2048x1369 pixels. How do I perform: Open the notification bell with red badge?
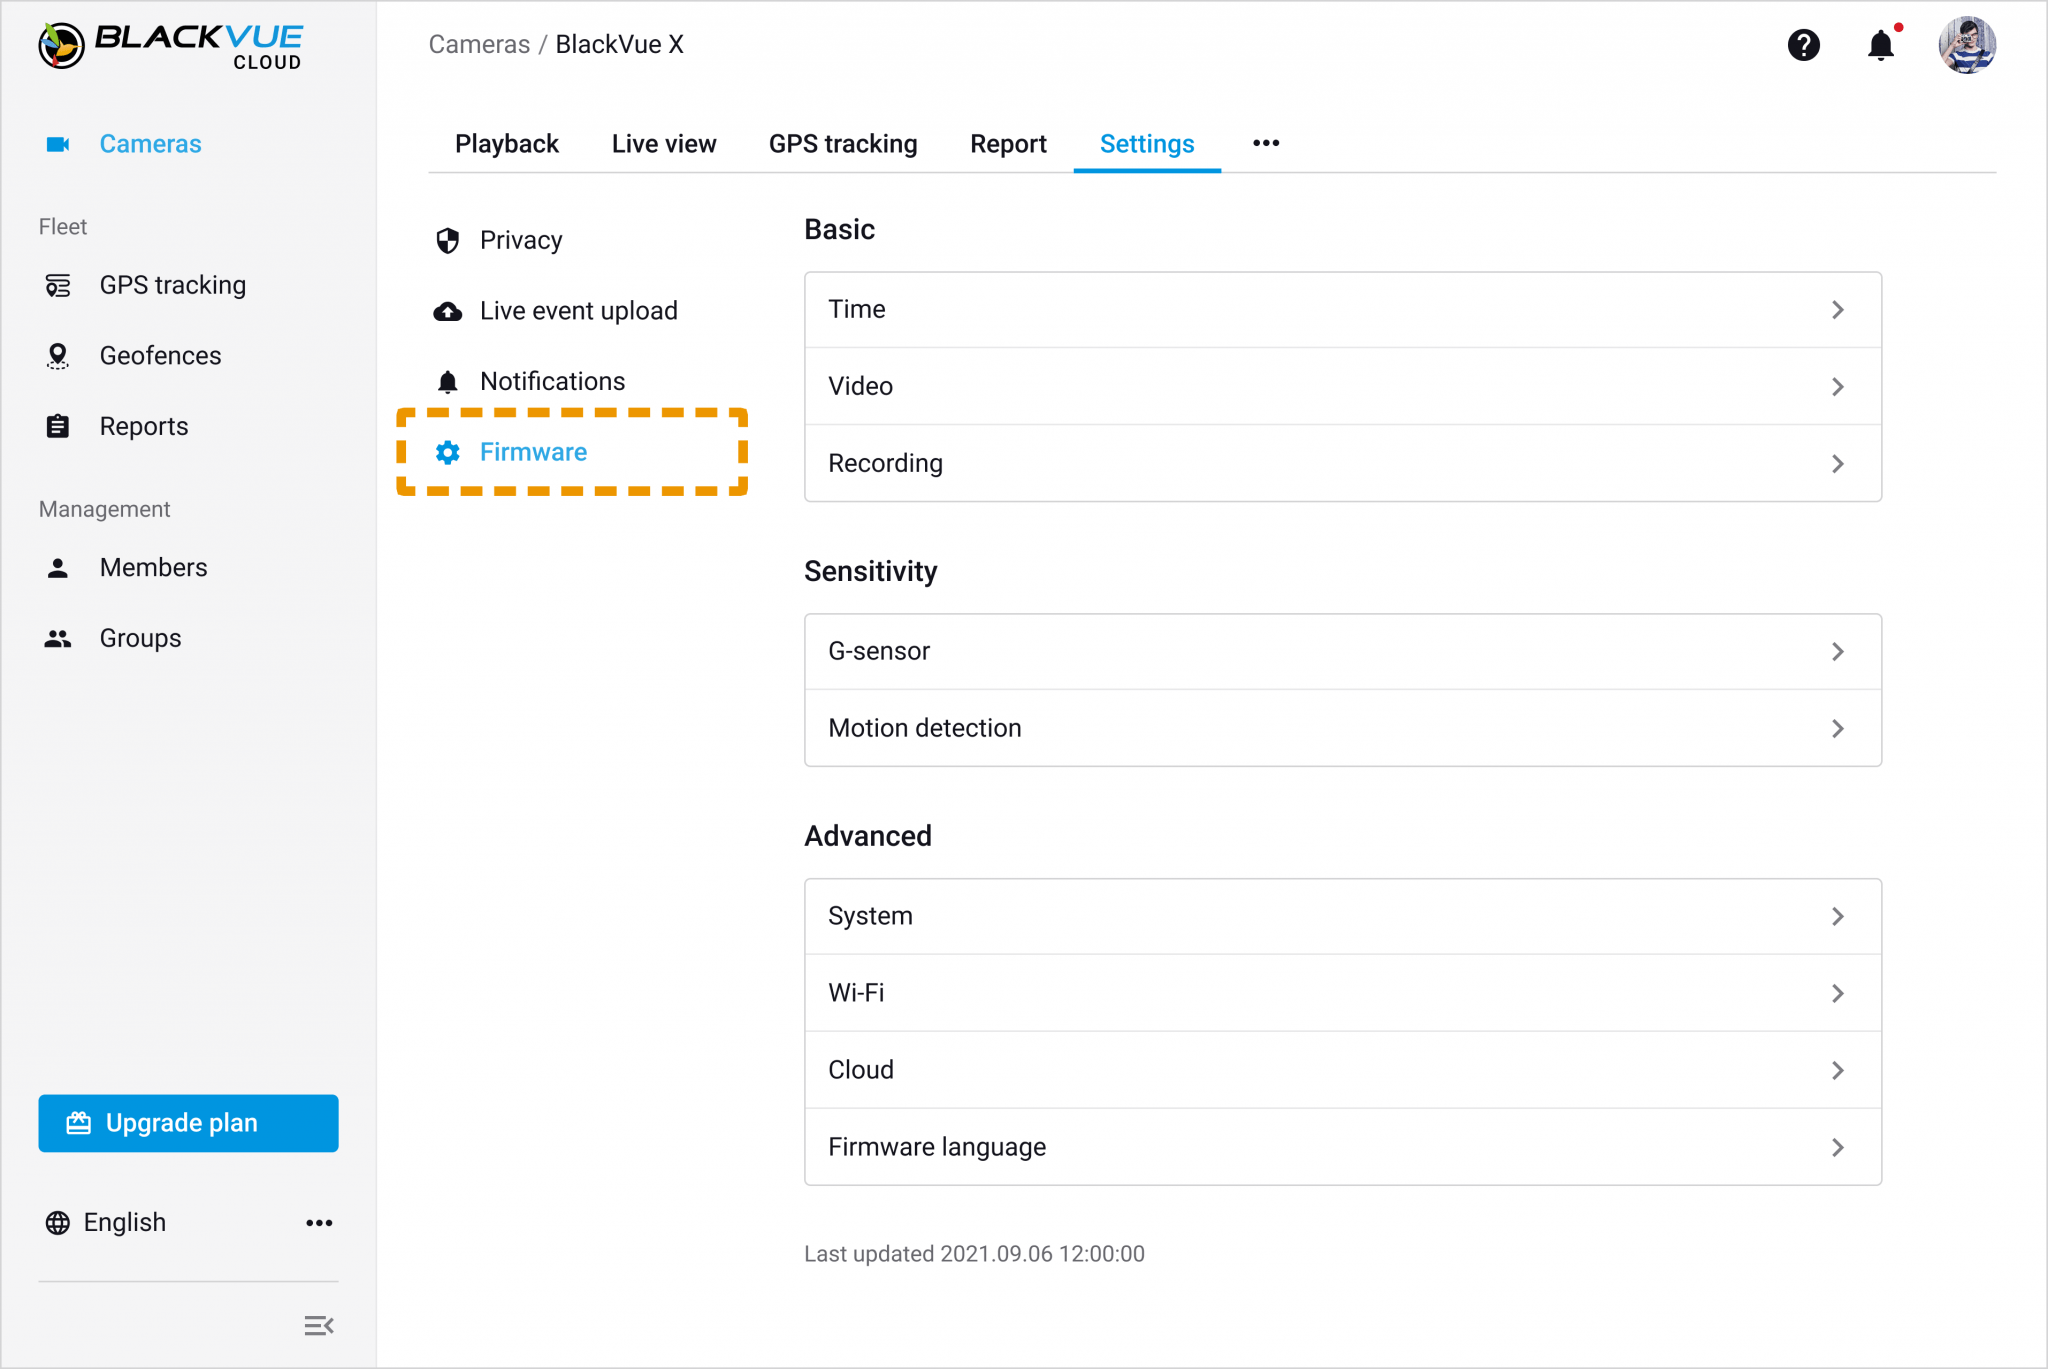[1881, 45]
